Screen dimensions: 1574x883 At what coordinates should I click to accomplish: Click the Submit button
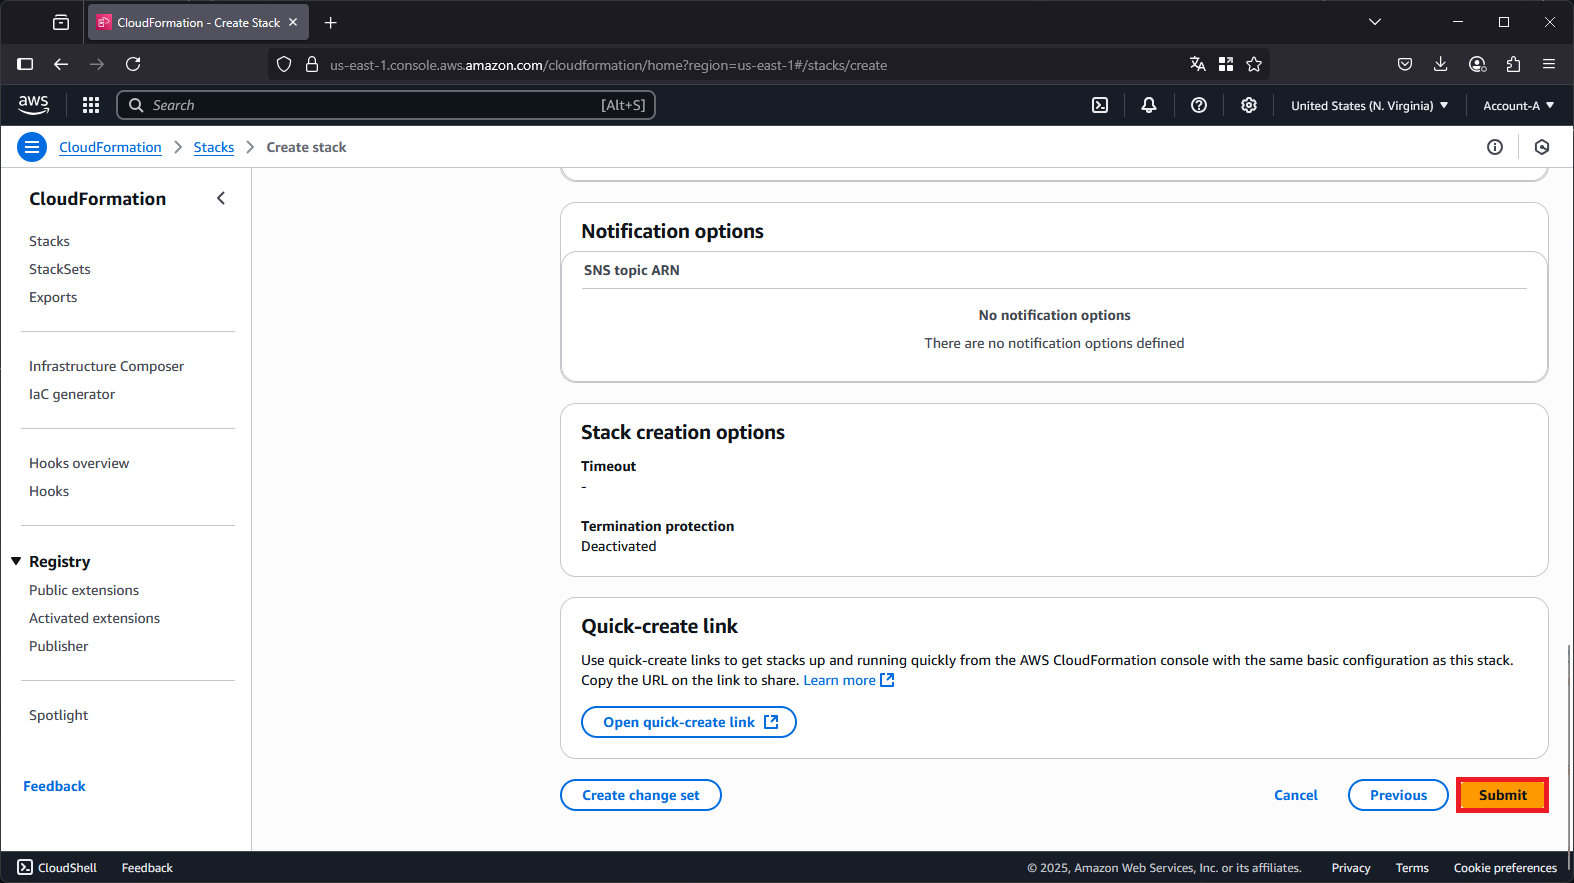click(x=1502, y=795)
